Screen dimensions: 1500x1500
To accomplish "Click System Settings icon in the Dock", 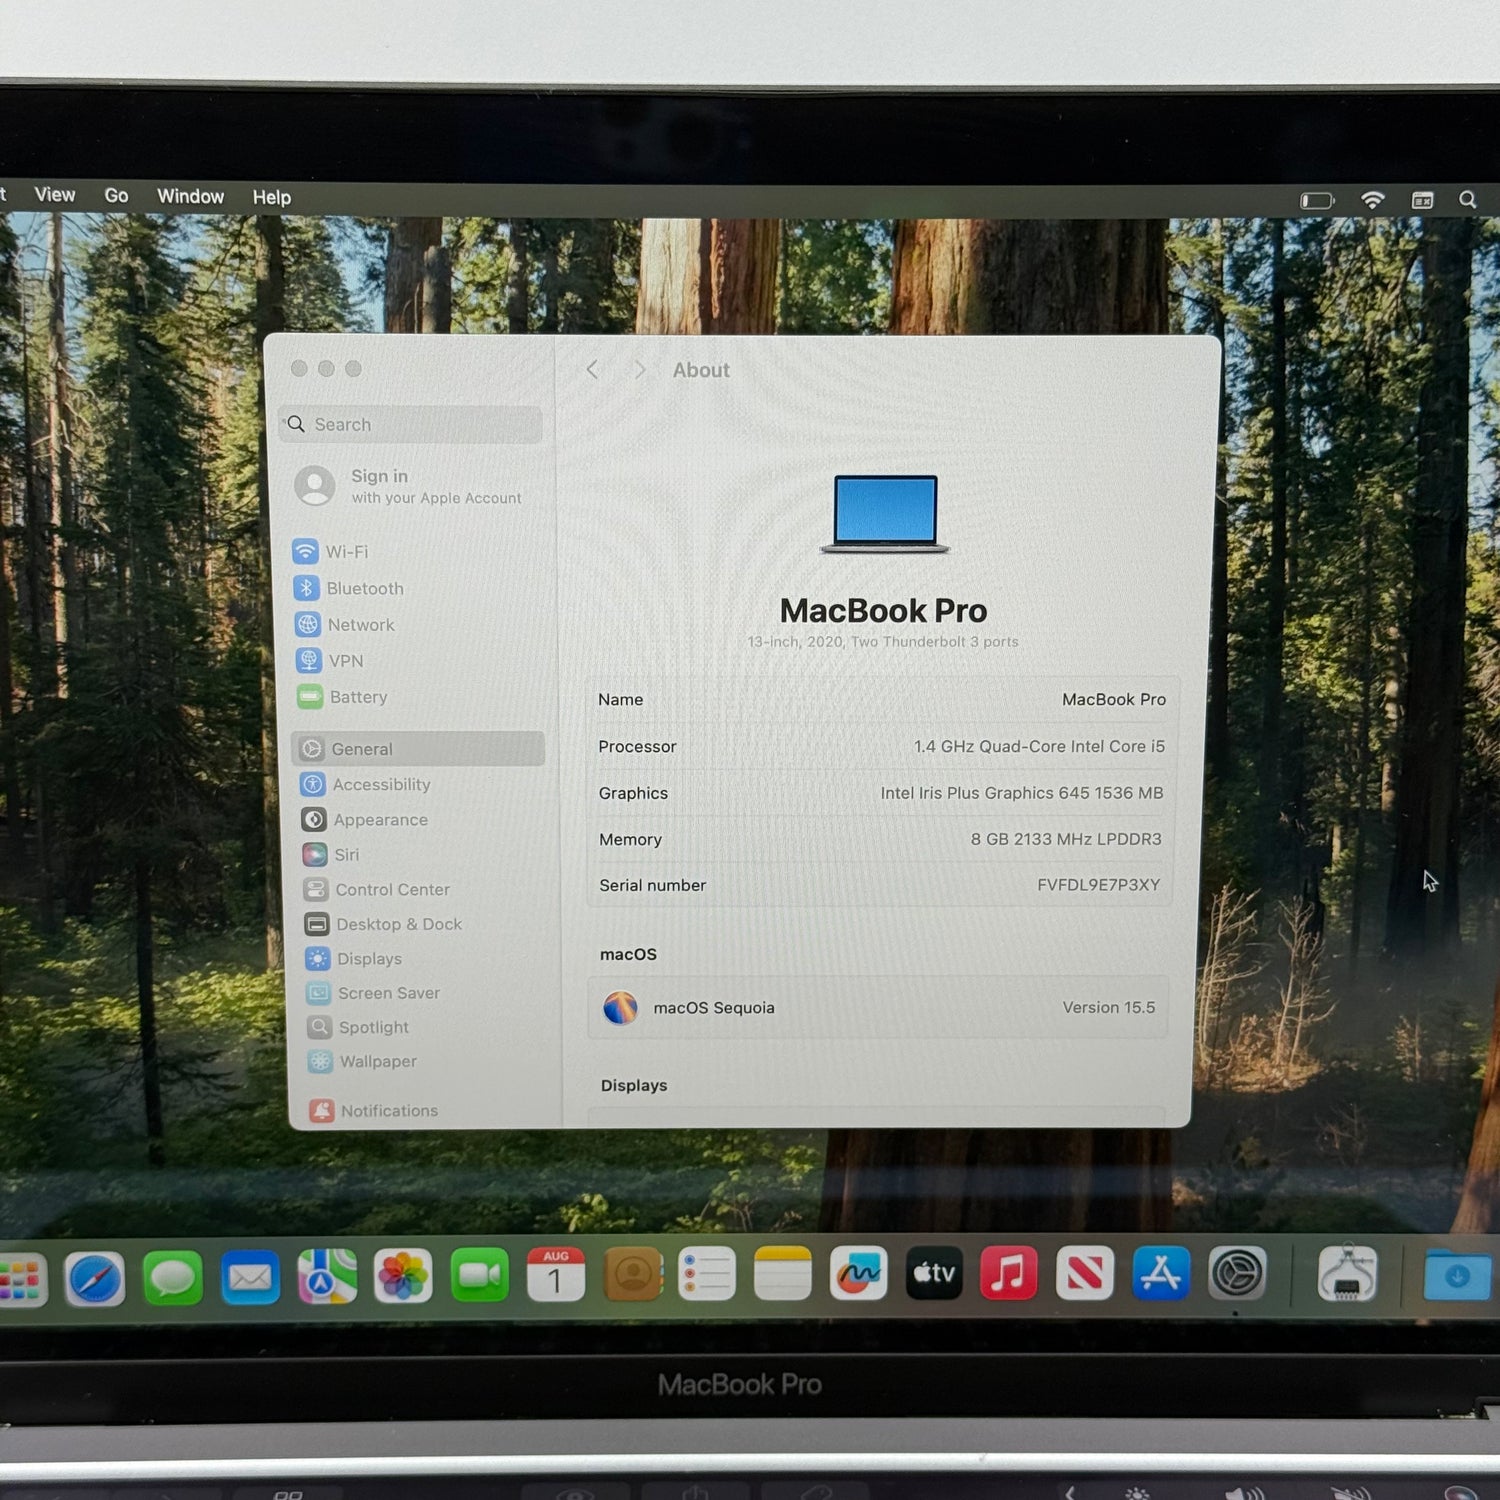I will click(x=1238, y=1273).
